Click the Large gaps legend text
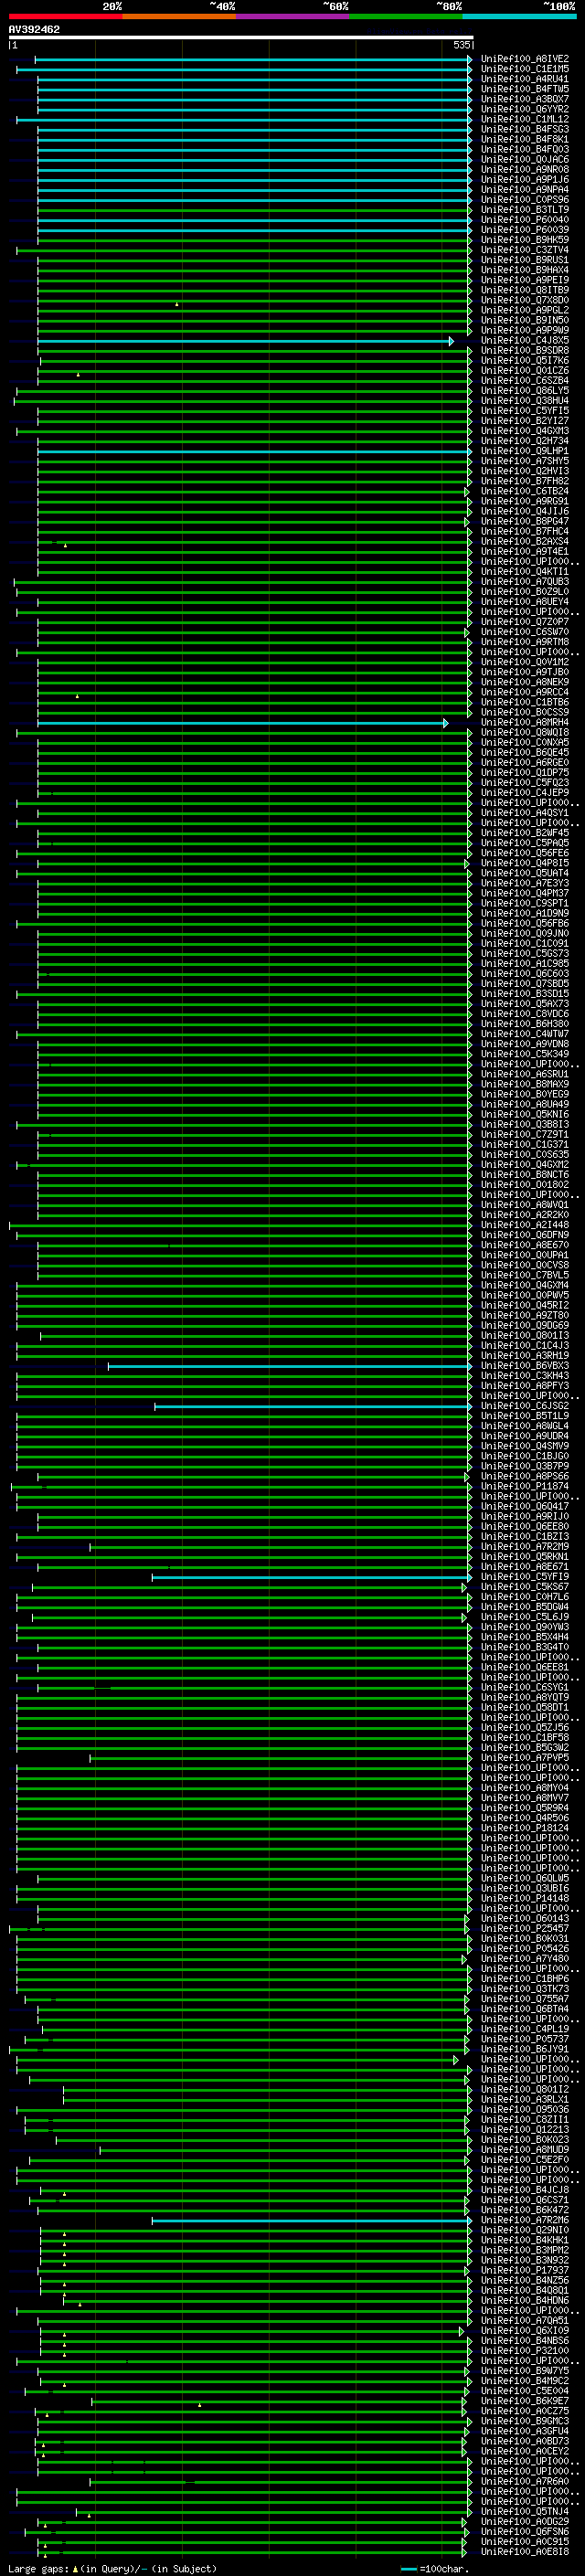Viewport: 585px width, 2576px height. pos(112,2568)
